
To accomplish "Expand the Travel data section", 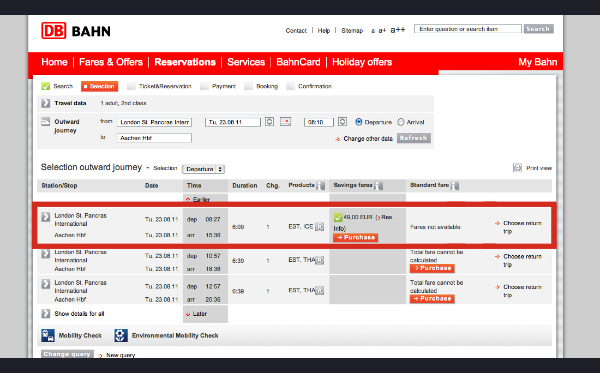I will (x=46, y=103).
